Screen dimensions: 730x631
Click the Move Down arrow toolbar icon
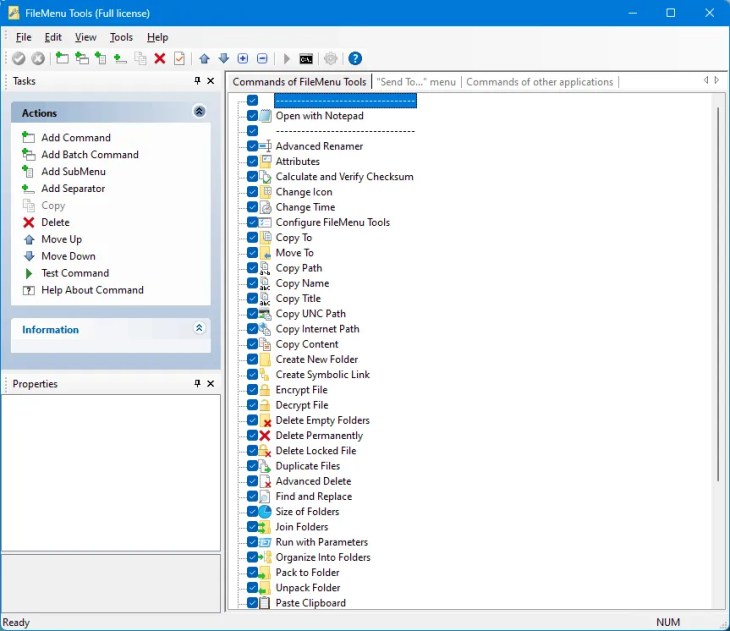[224, 58]
